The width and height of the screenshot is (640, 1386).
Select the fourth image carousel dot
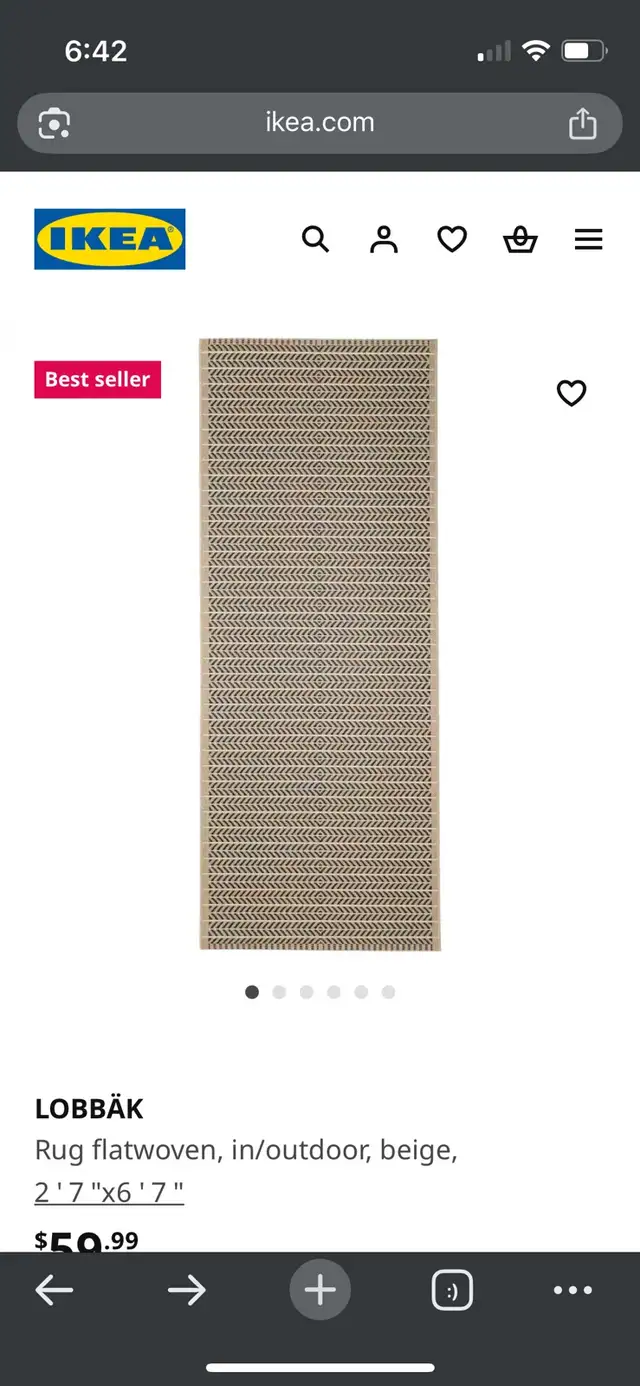click(334, 992)
